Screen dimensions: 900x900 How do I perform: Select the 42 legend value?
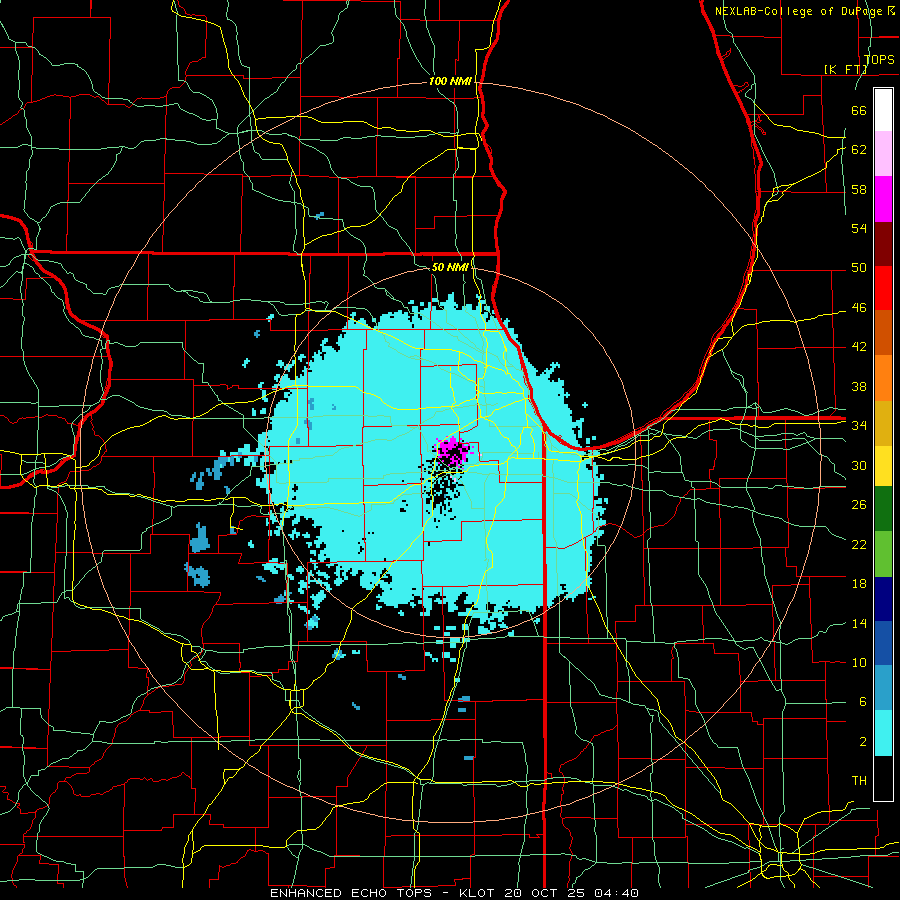coord(859,347)
